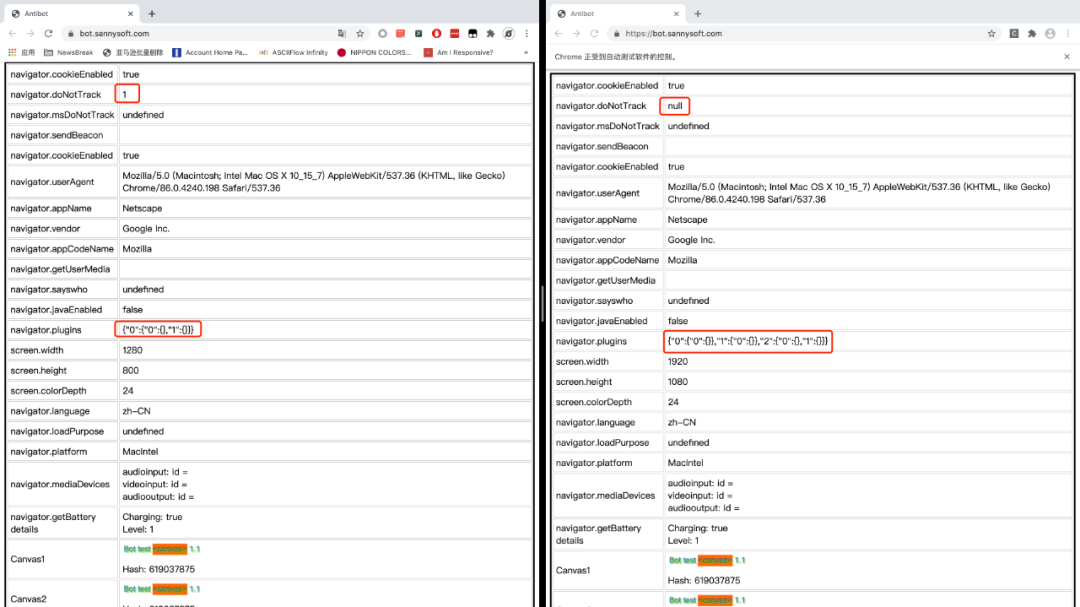
Task: Open the Account Home Pa... bookmark
Action: coord(209,52)
